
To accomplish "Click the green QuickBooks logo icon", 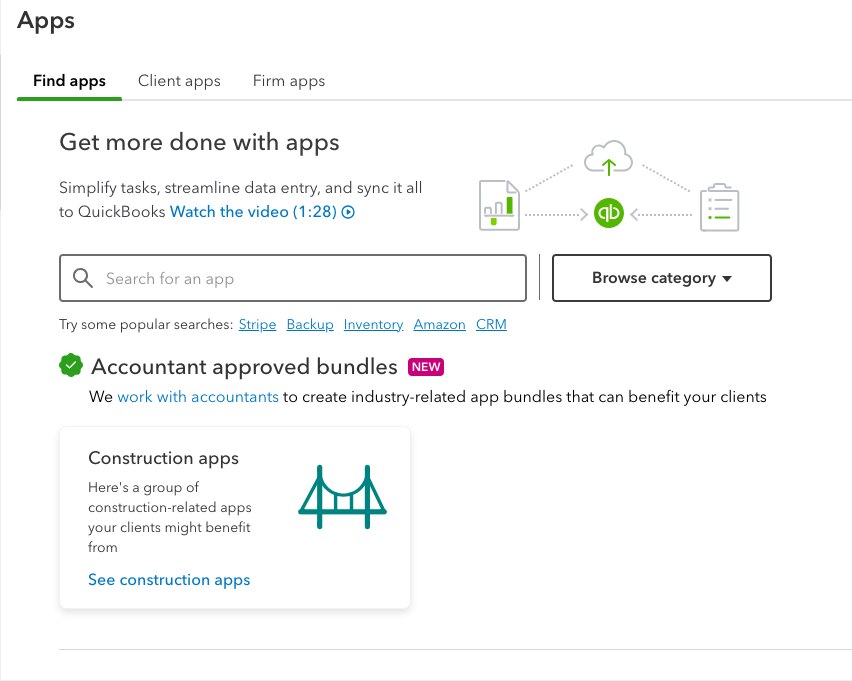I will coord(609,213).
